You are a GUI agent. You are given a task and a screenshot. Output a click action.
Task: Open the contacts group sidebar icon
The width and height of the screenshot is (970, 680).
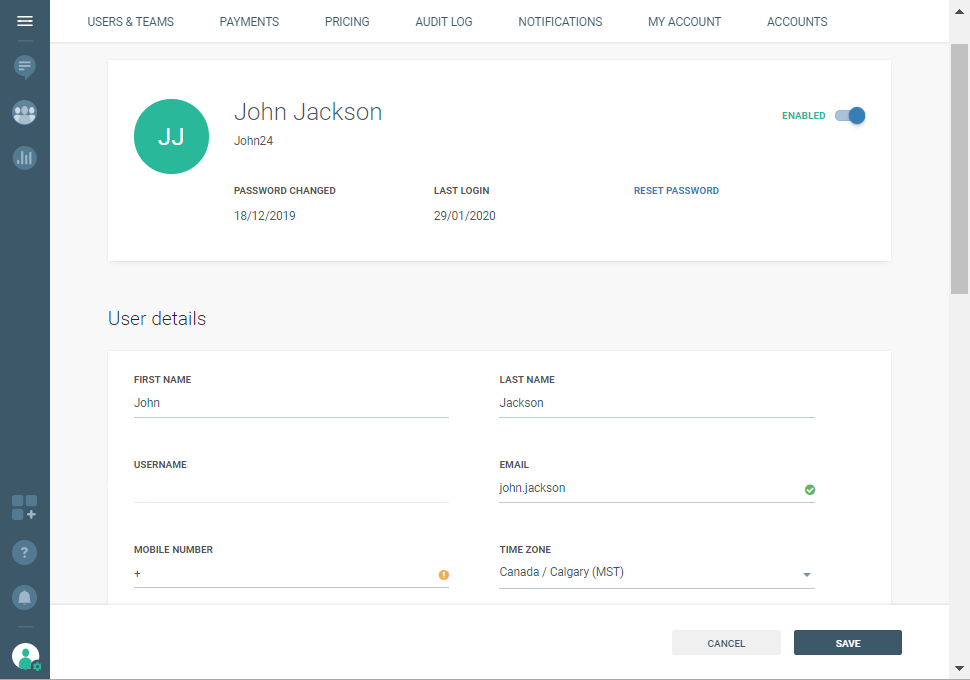coord(25,113)
